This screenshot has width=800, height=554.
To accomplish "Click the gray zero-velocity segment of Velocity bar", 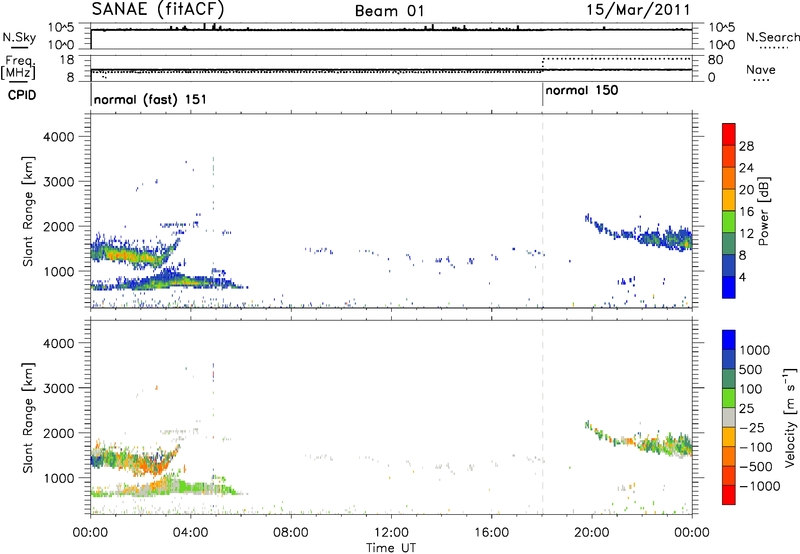I will pyautogui.click(x=729, y=417).
